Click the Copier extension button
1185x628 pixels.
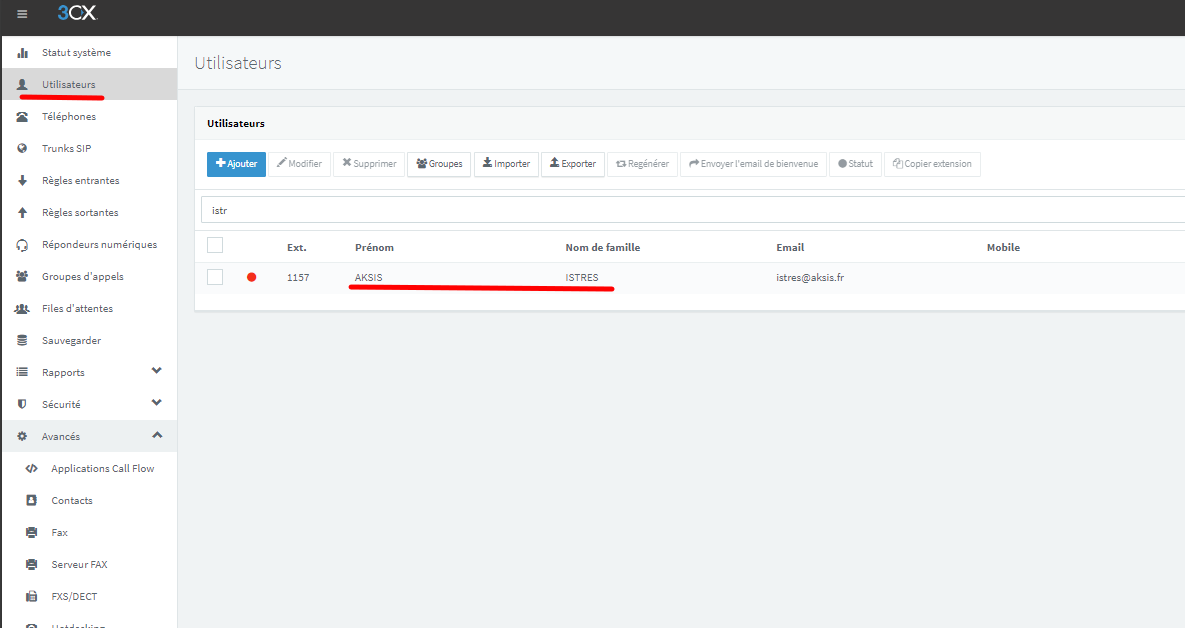point(933,164)
